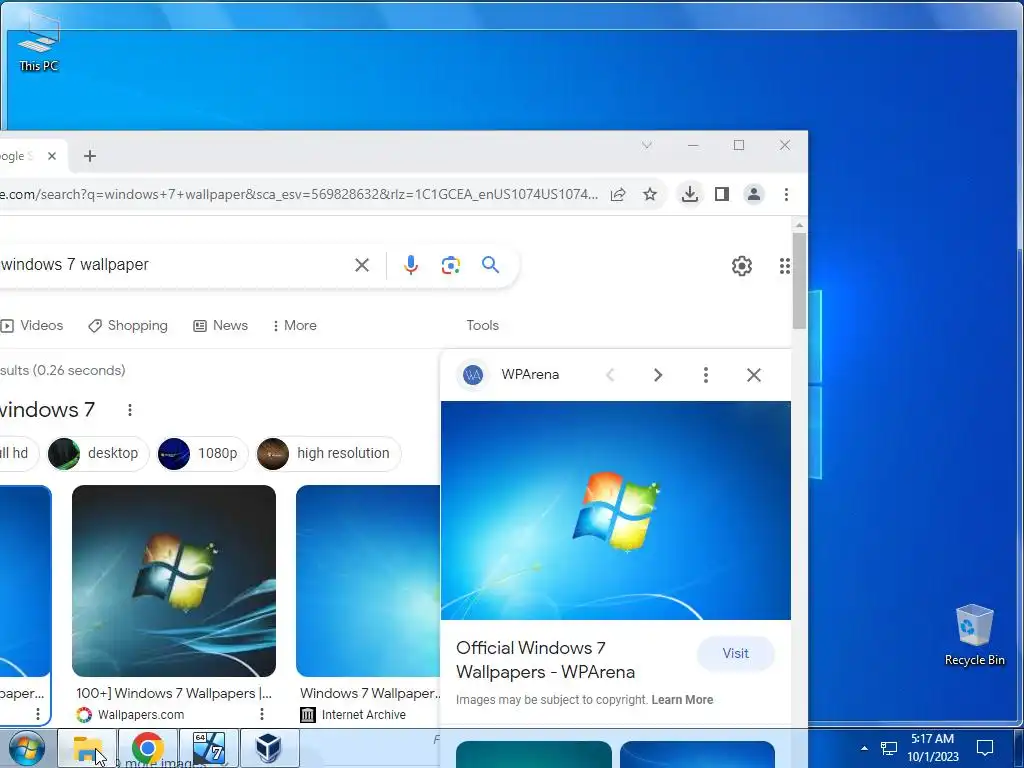The width and height of the screenshot is (1024, 768).
Task: Open Google apps grid icon
Action: (x=785, y=266)
